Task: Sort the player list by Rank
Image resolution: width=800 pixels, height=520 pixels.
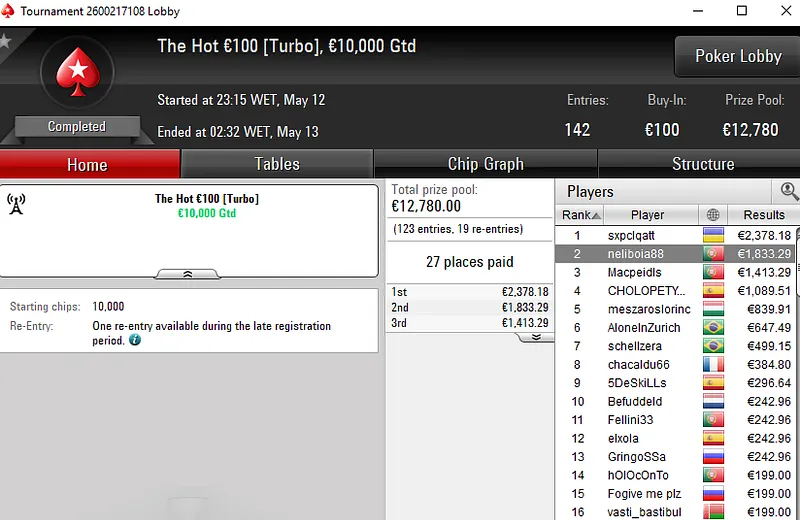Action: 580,215
